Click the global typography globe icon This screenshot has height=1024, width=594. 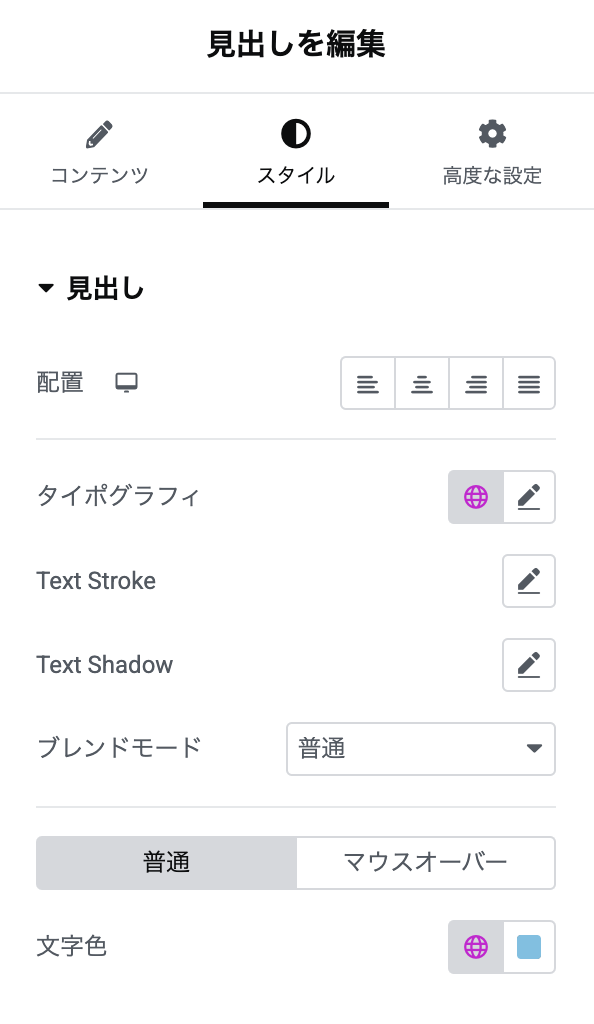476,497
